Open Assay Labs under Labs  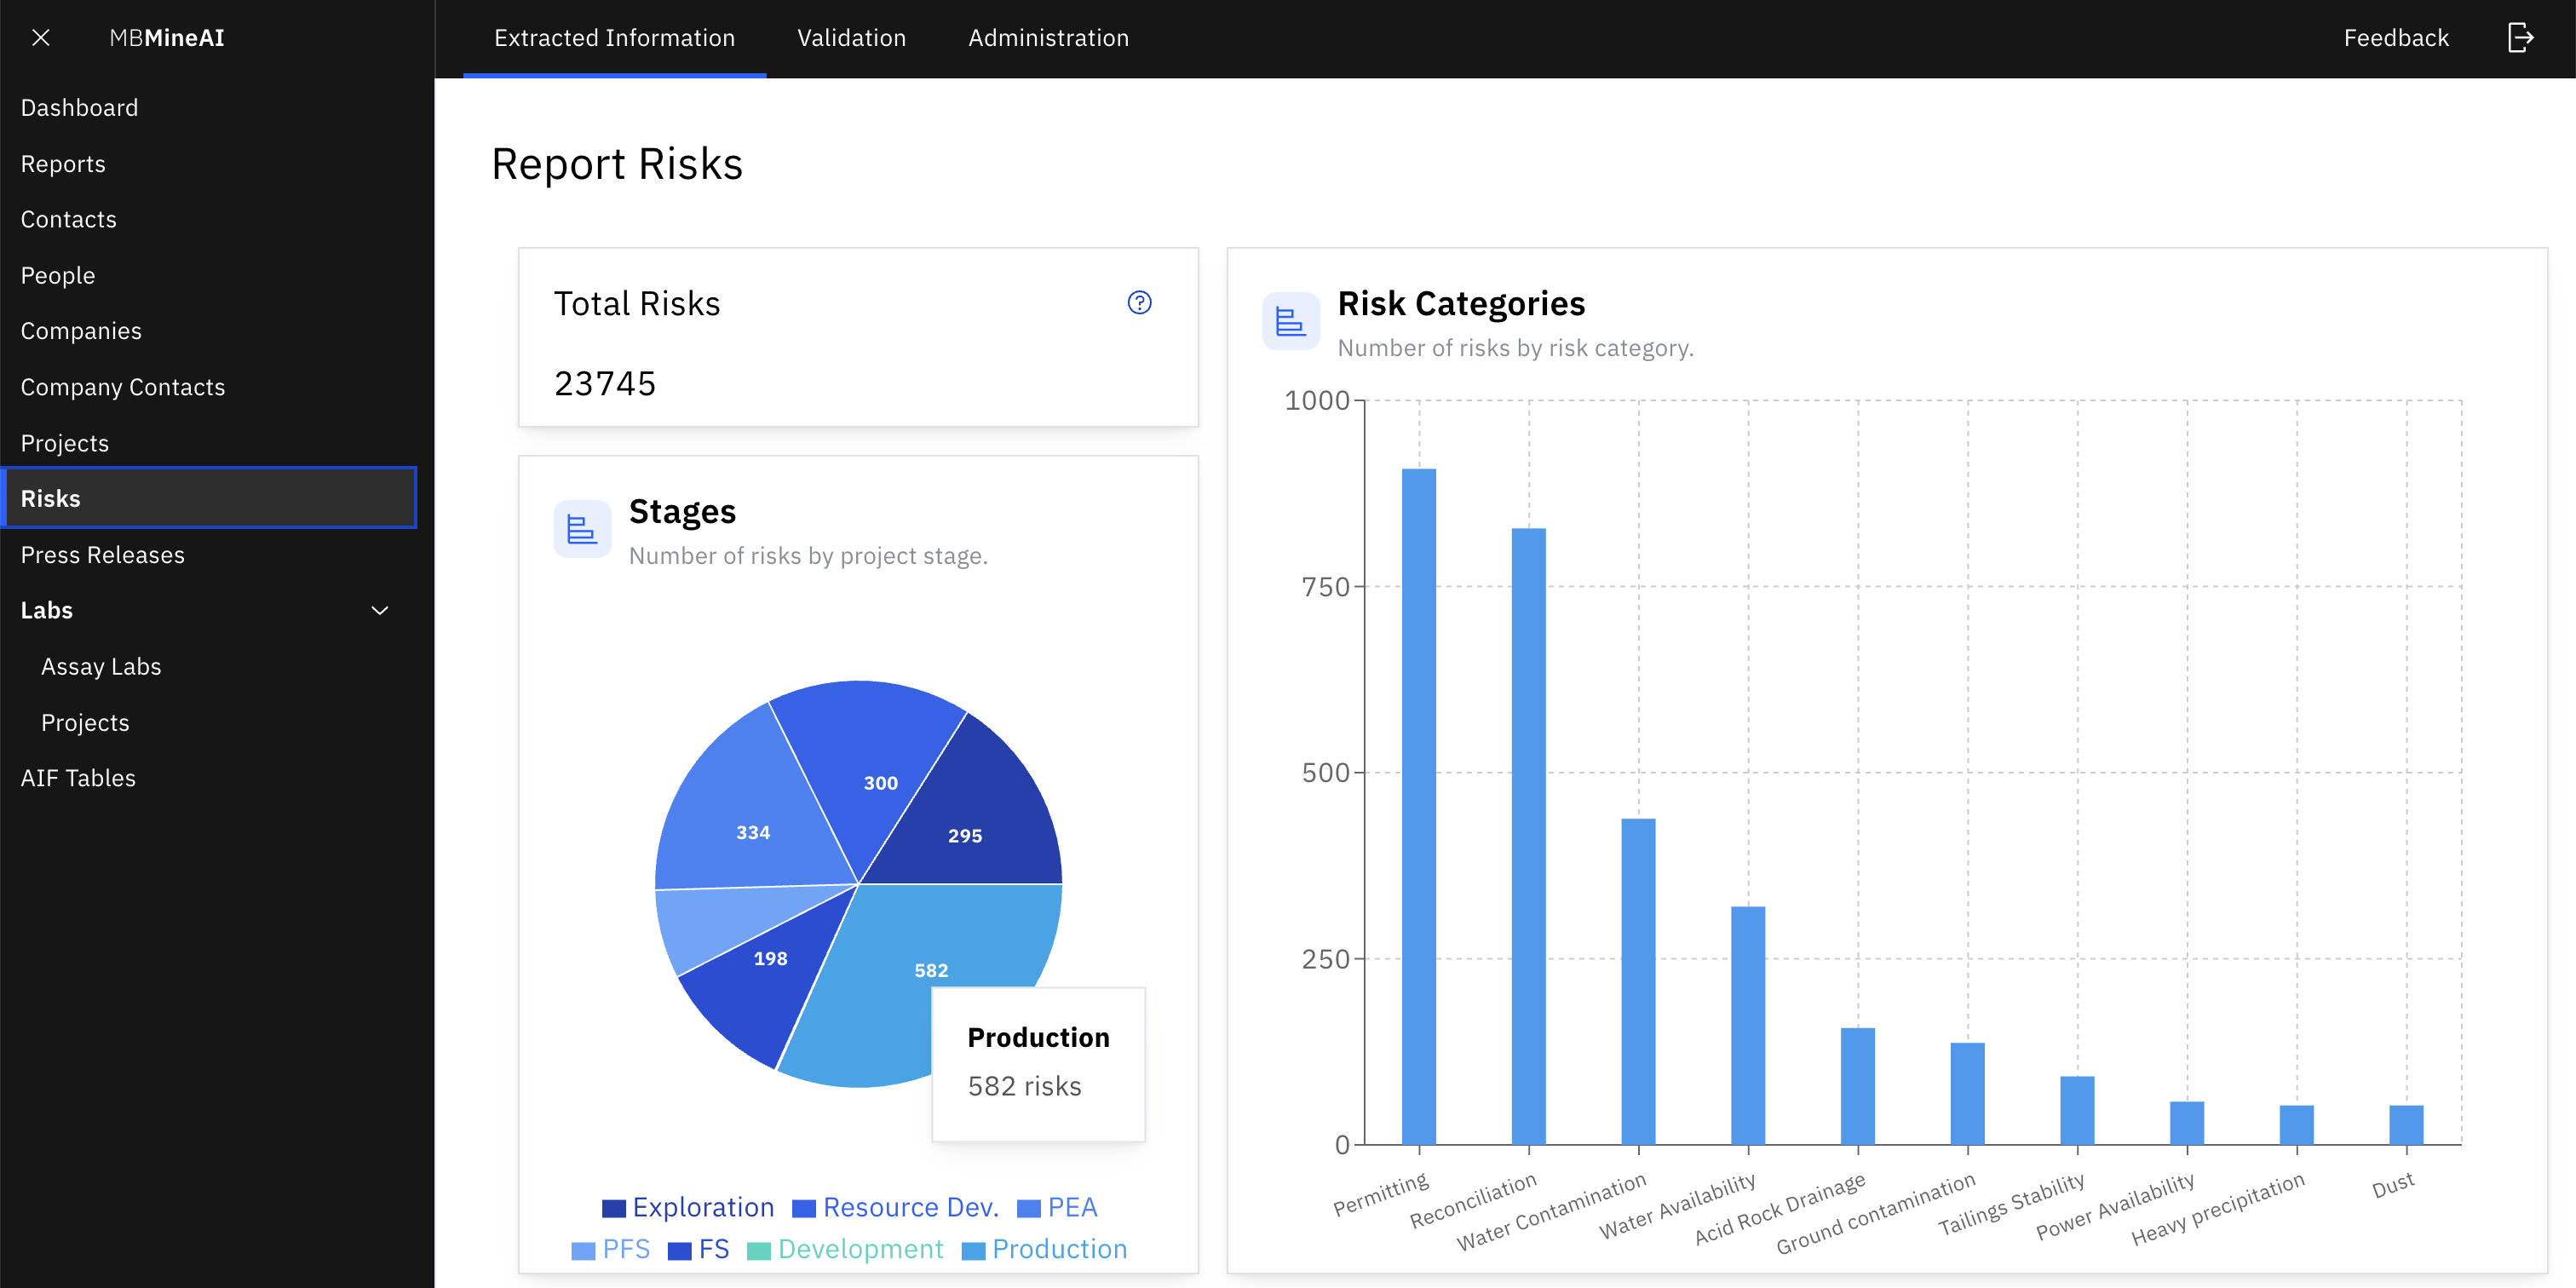coord(100,666)
